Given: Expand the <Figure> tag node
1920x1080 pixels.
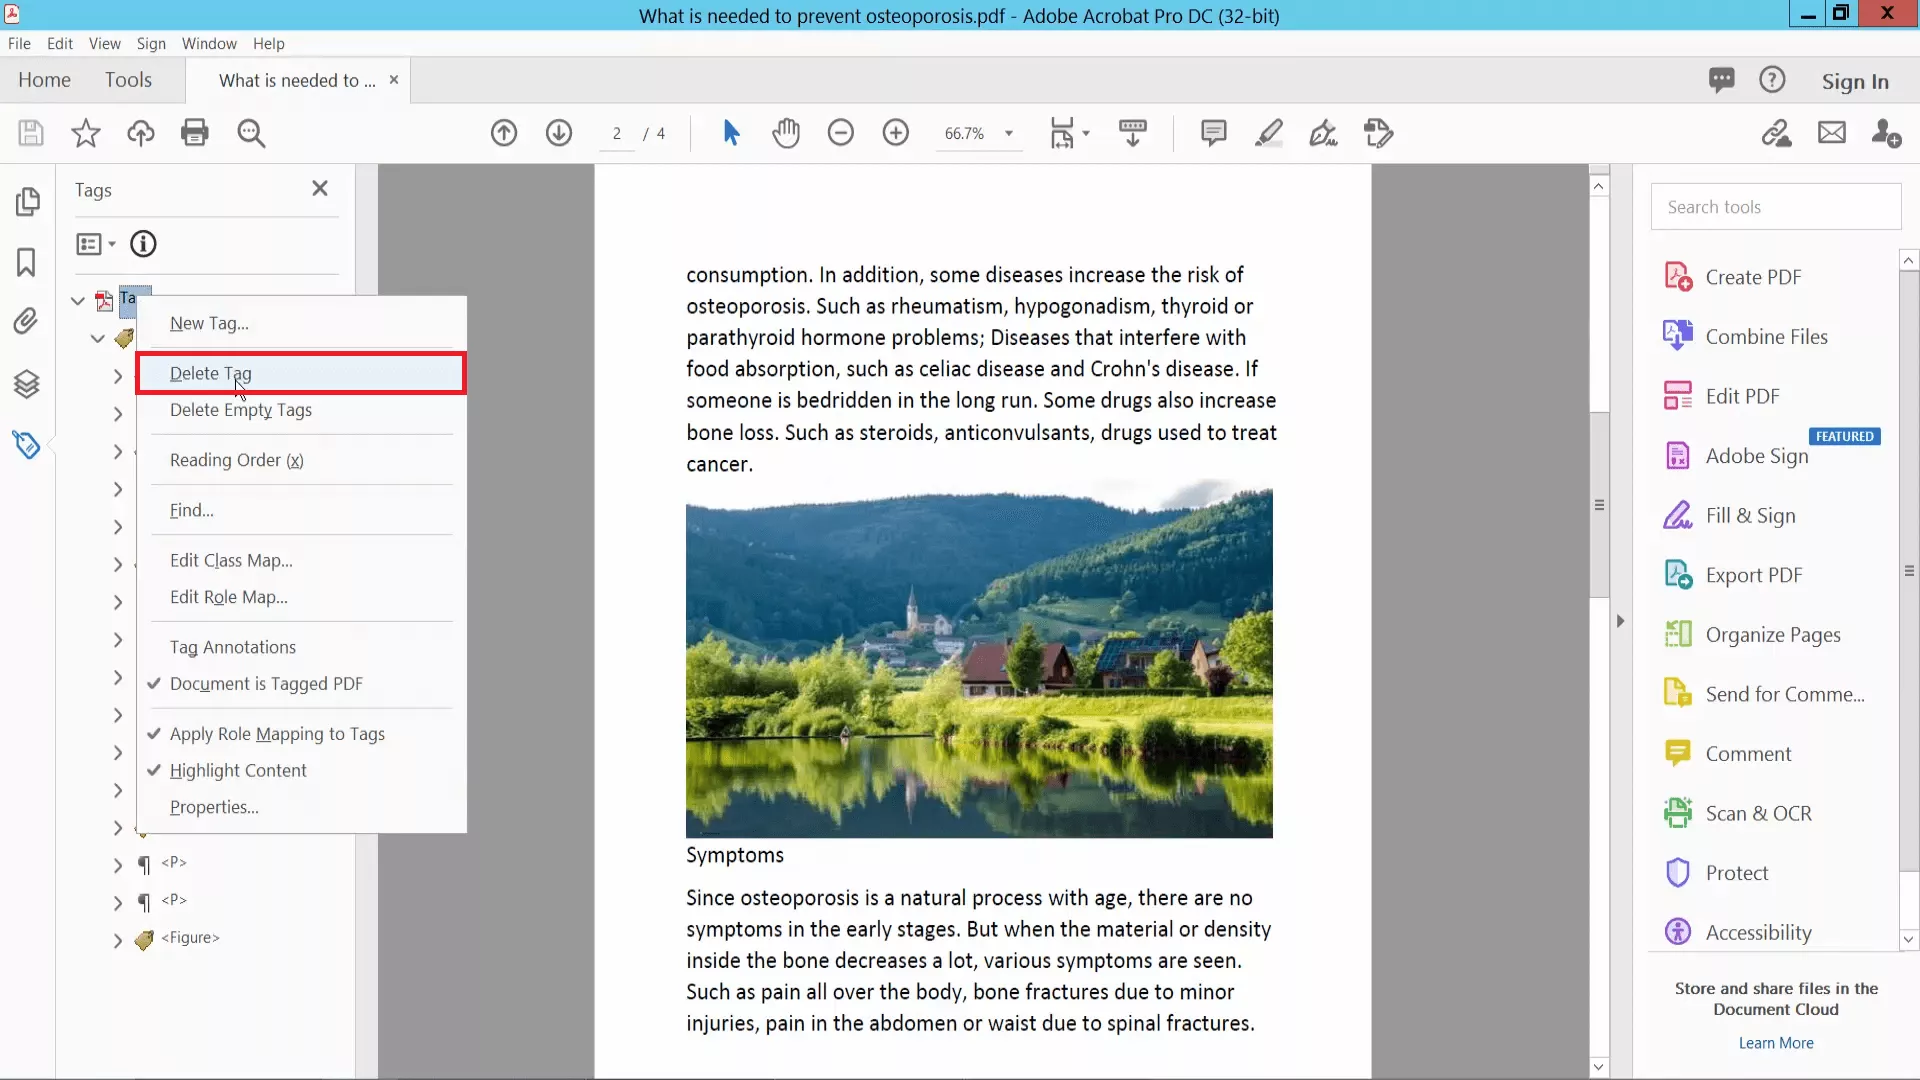Looking at the screenshot, I should [116, 939].
